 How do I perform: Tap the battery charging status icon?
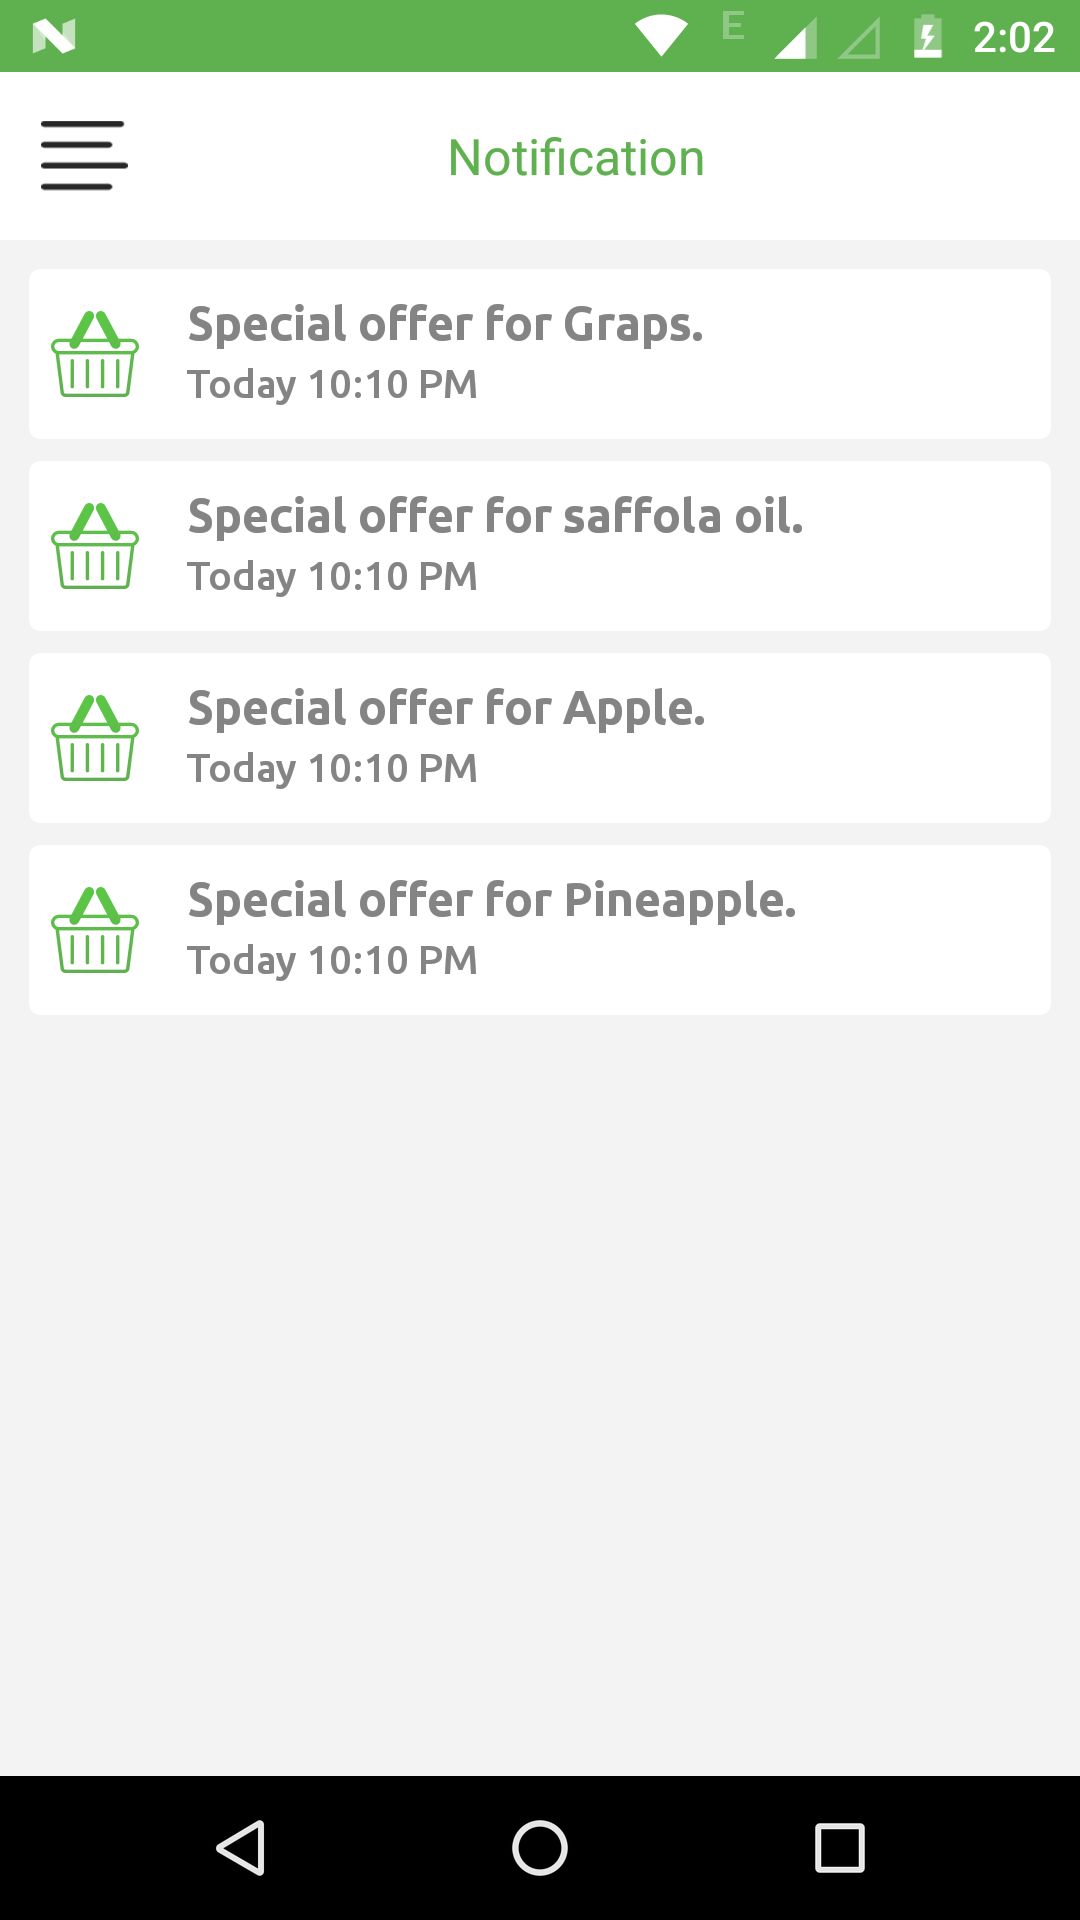click(x=928, y=37)
